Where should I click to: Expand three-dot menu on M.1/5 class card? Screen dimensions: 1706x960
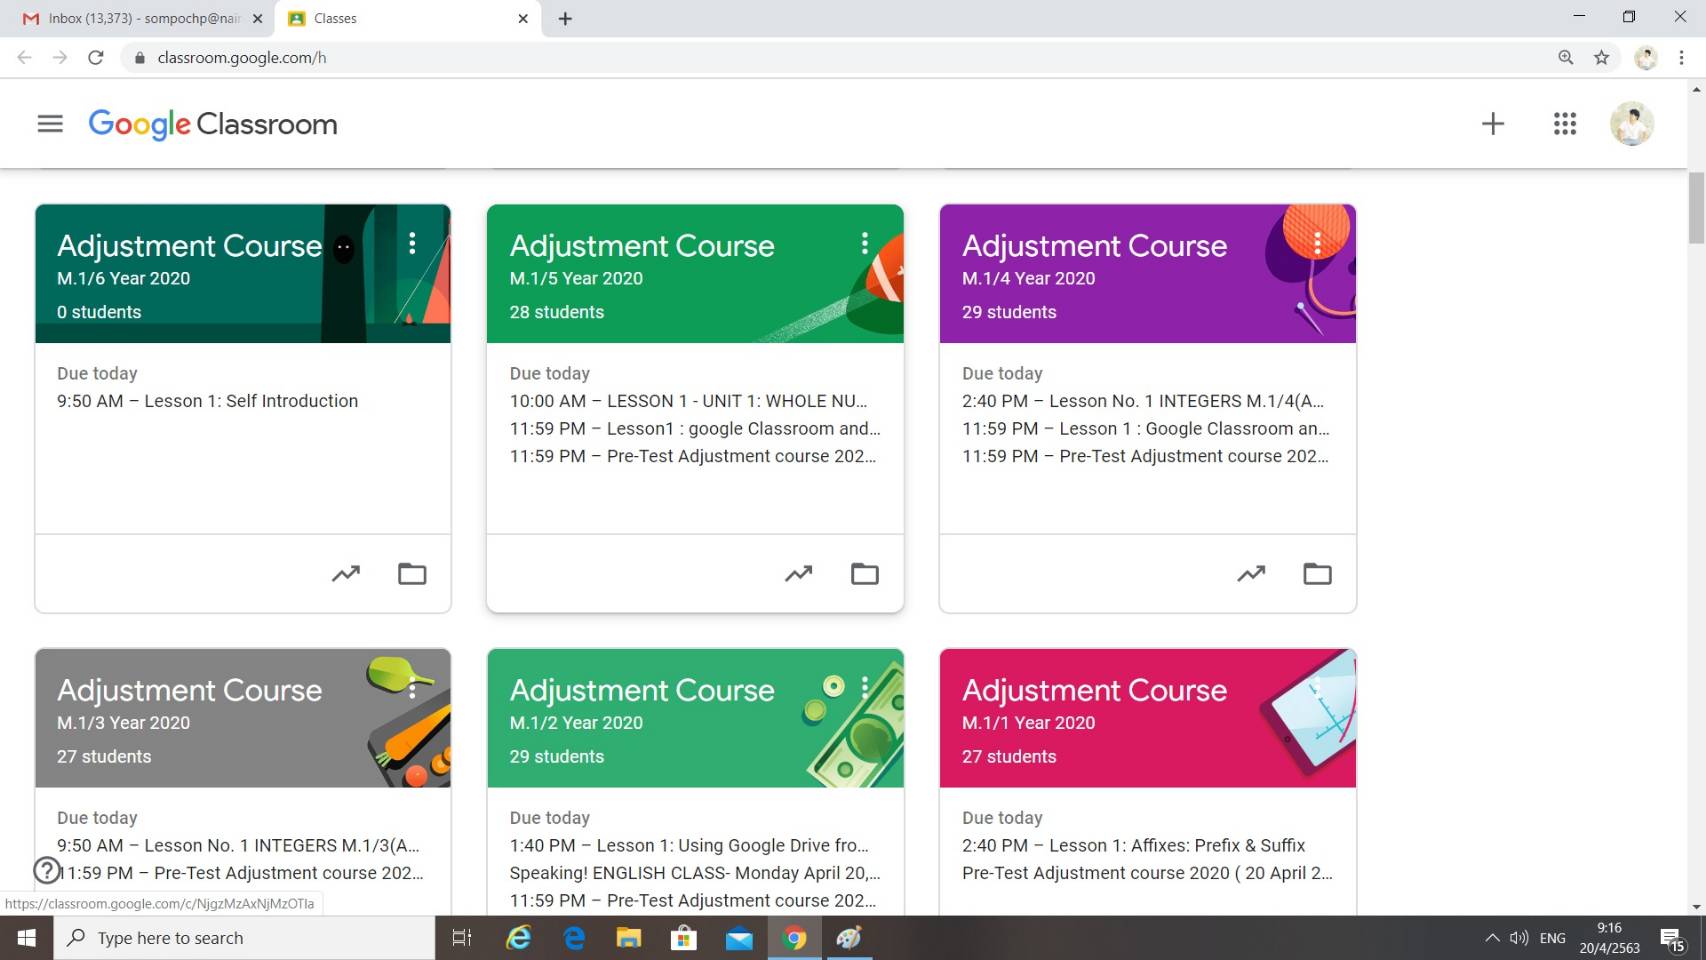tap(865, 244)
